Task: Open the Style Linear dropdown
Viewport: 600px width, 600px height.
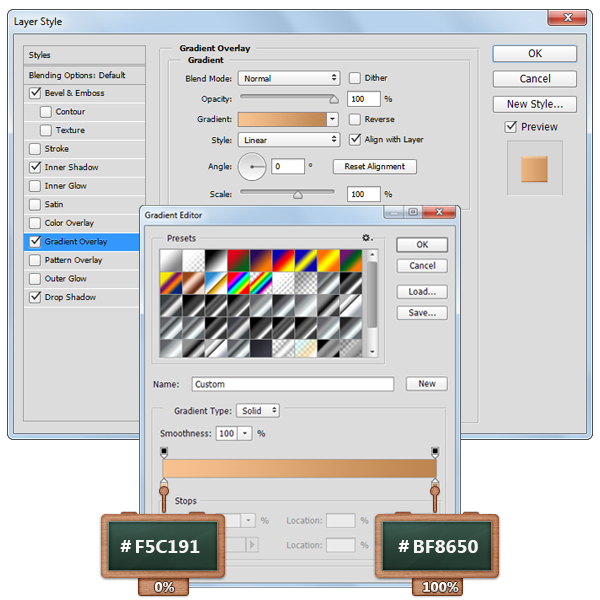Action: point(290,140)
